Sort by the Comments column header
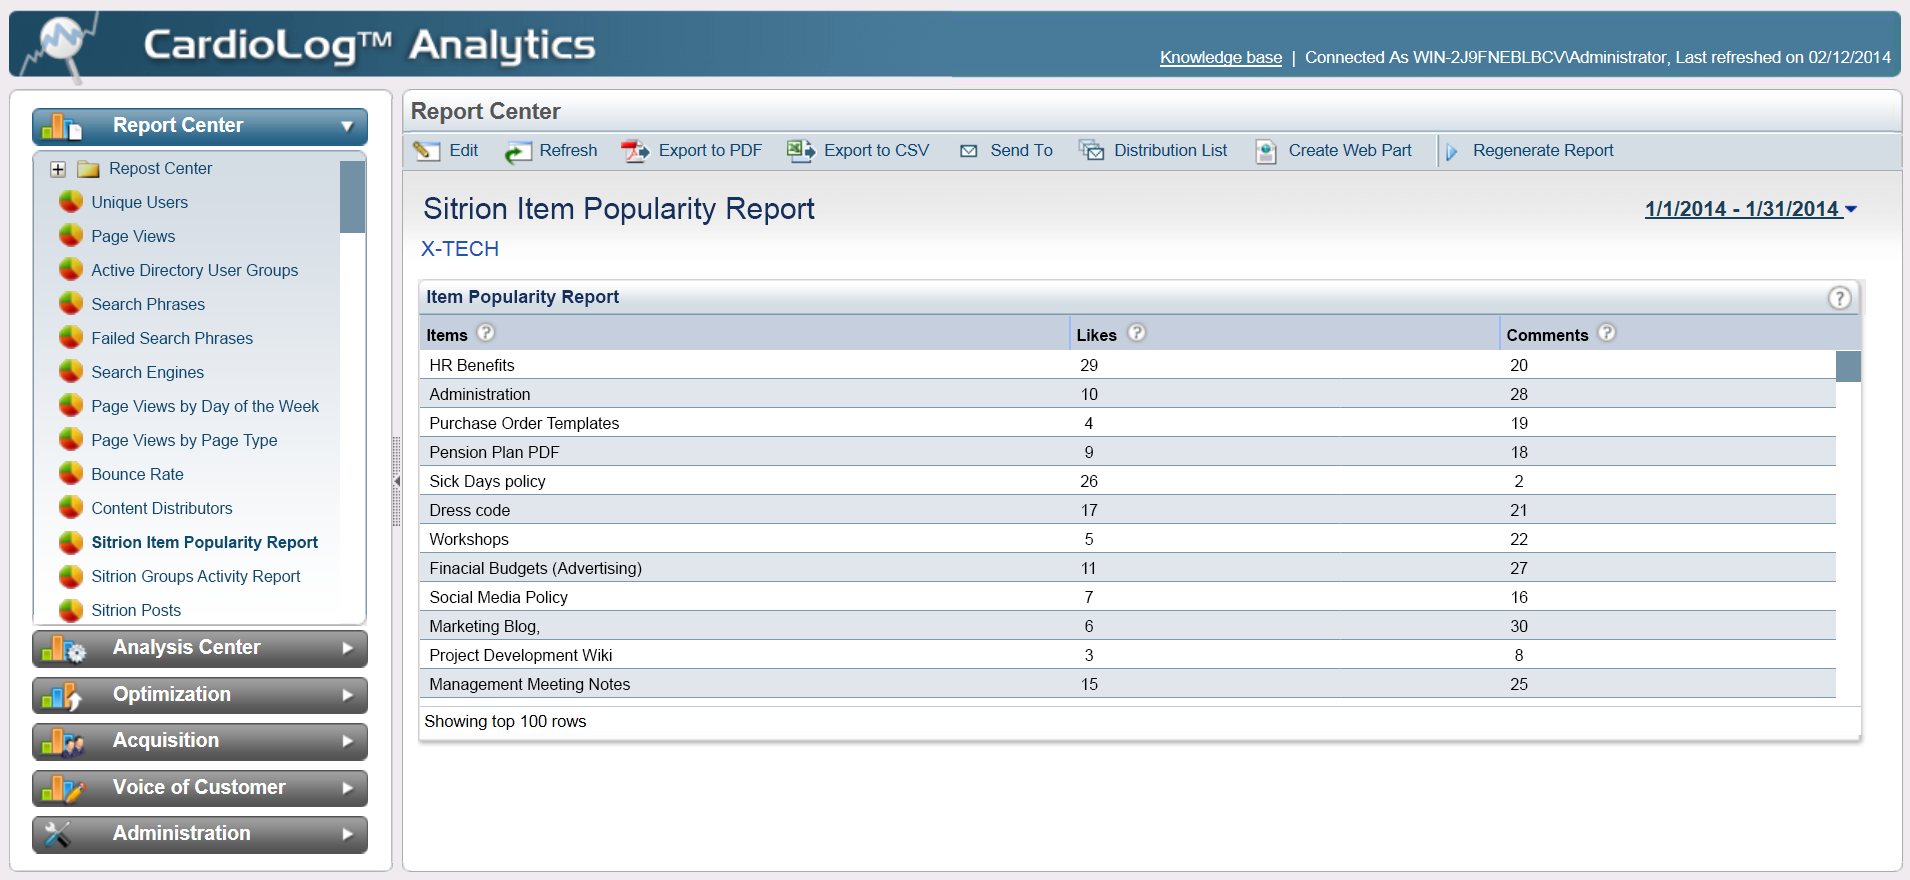 point(1547,335)
